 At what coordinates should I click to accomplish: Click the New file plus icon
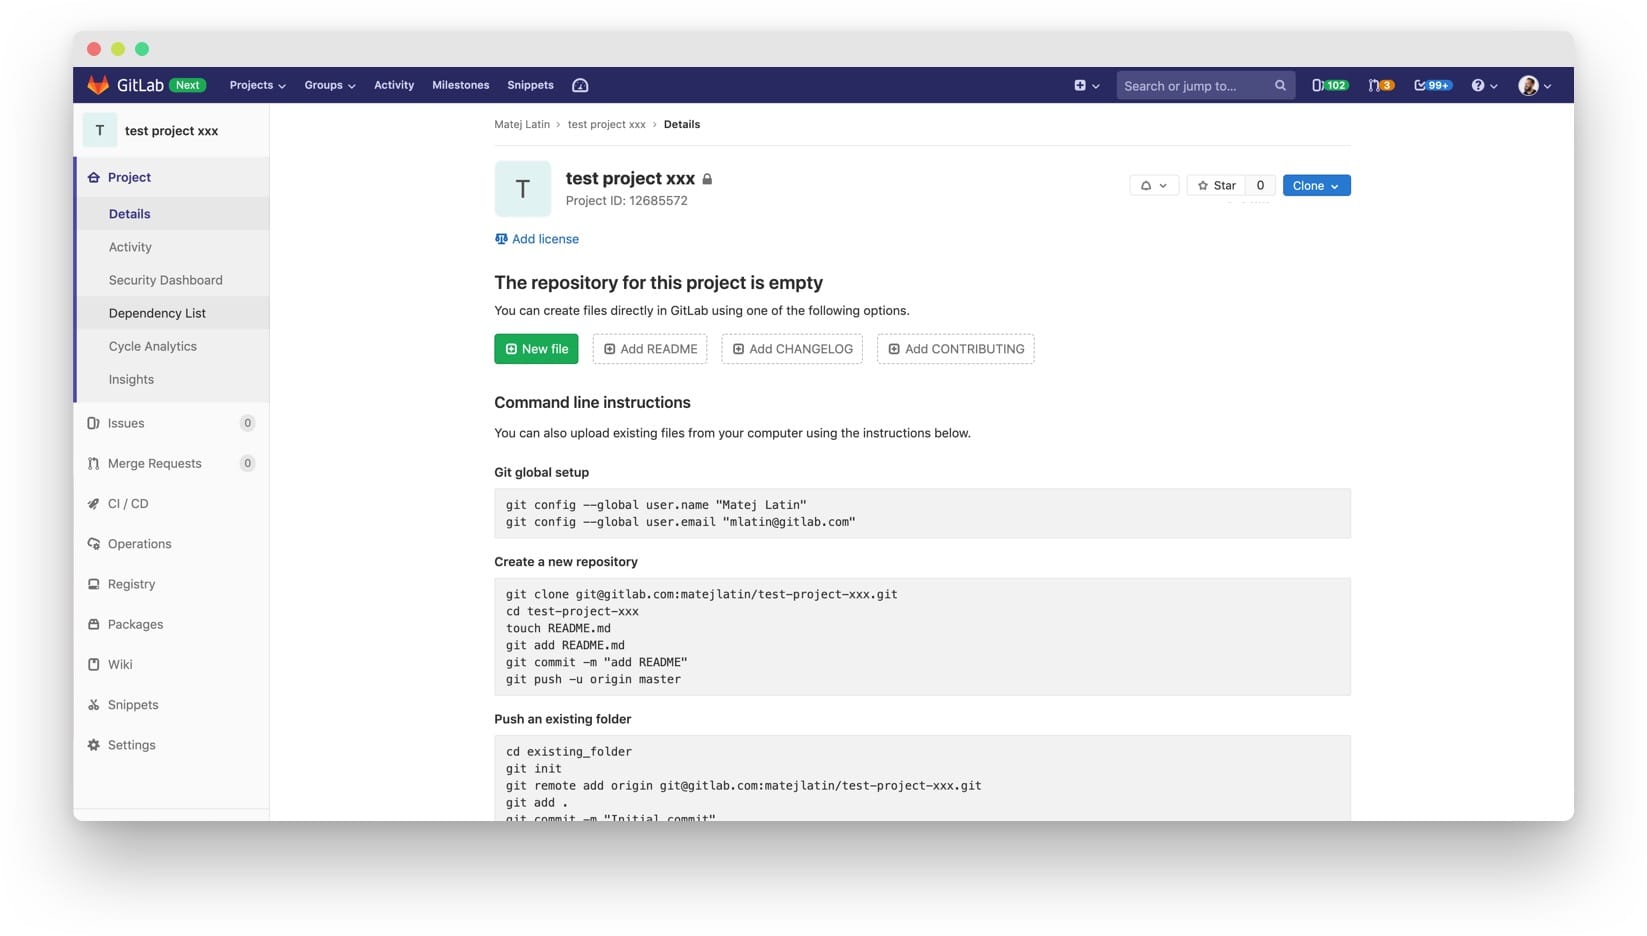point(511,349)
